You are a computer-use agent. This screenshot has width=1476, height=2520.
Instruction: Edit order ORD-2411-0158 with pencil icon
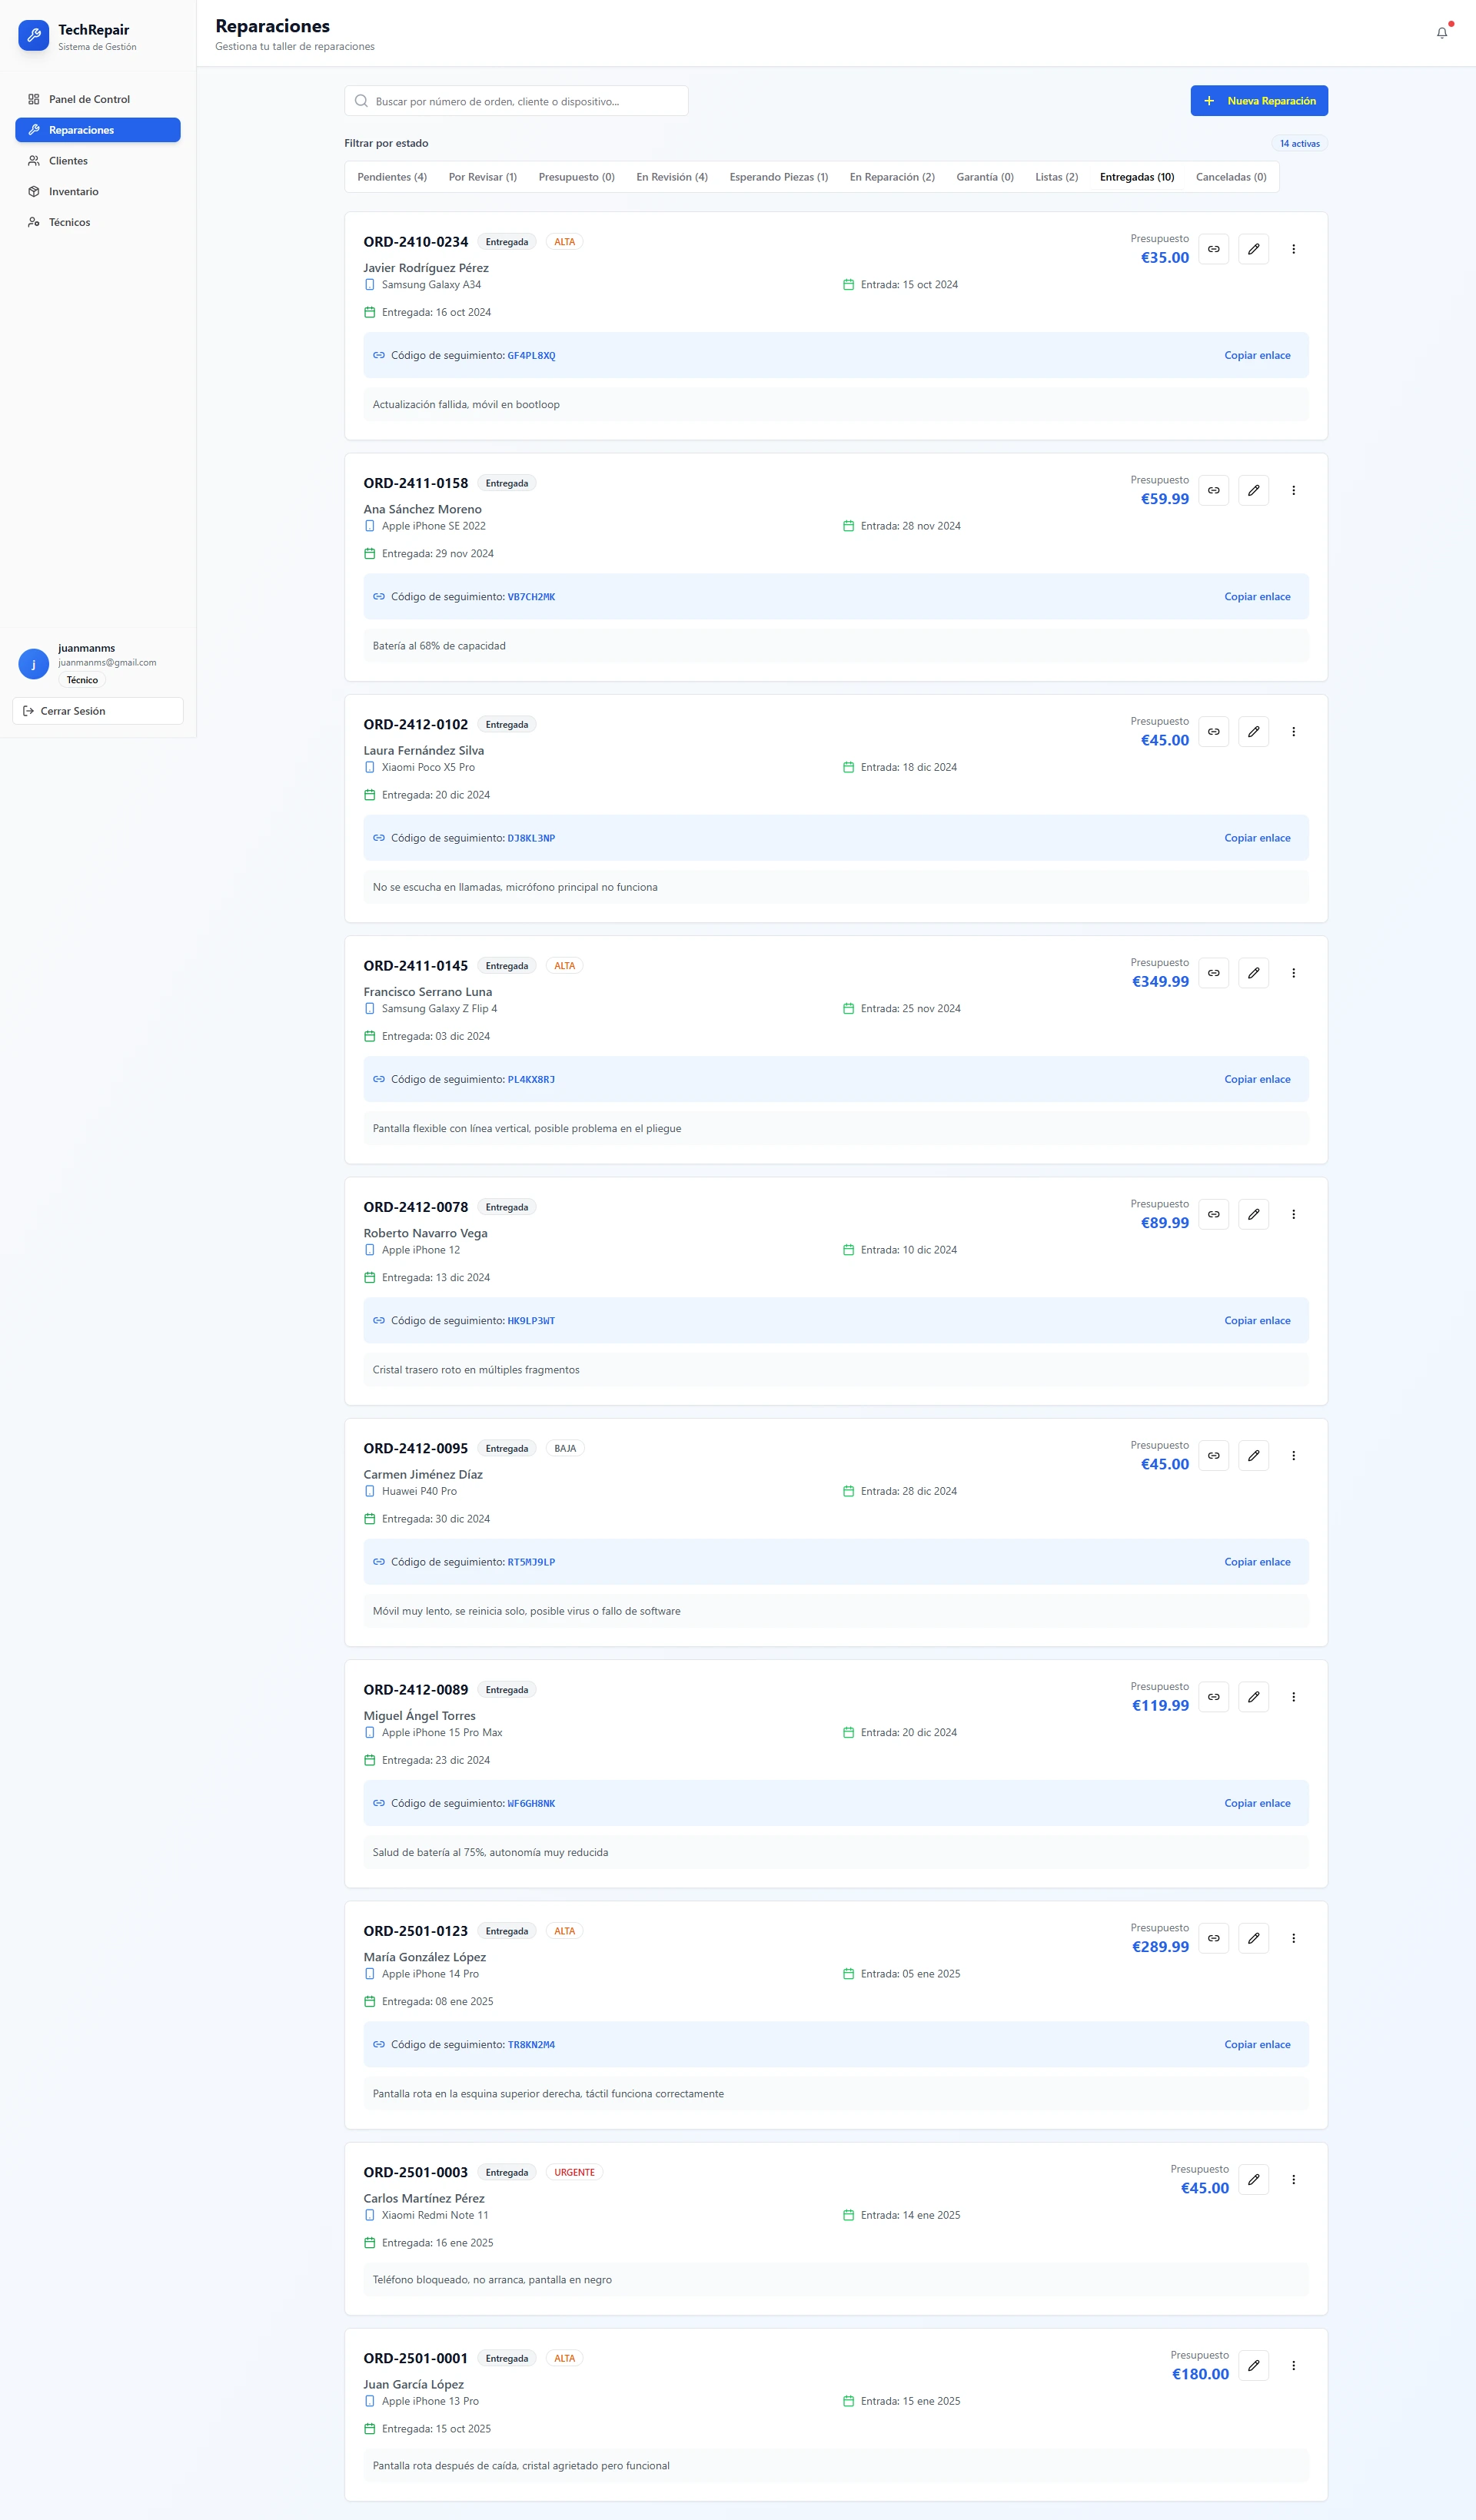(x=1253, y=490)
